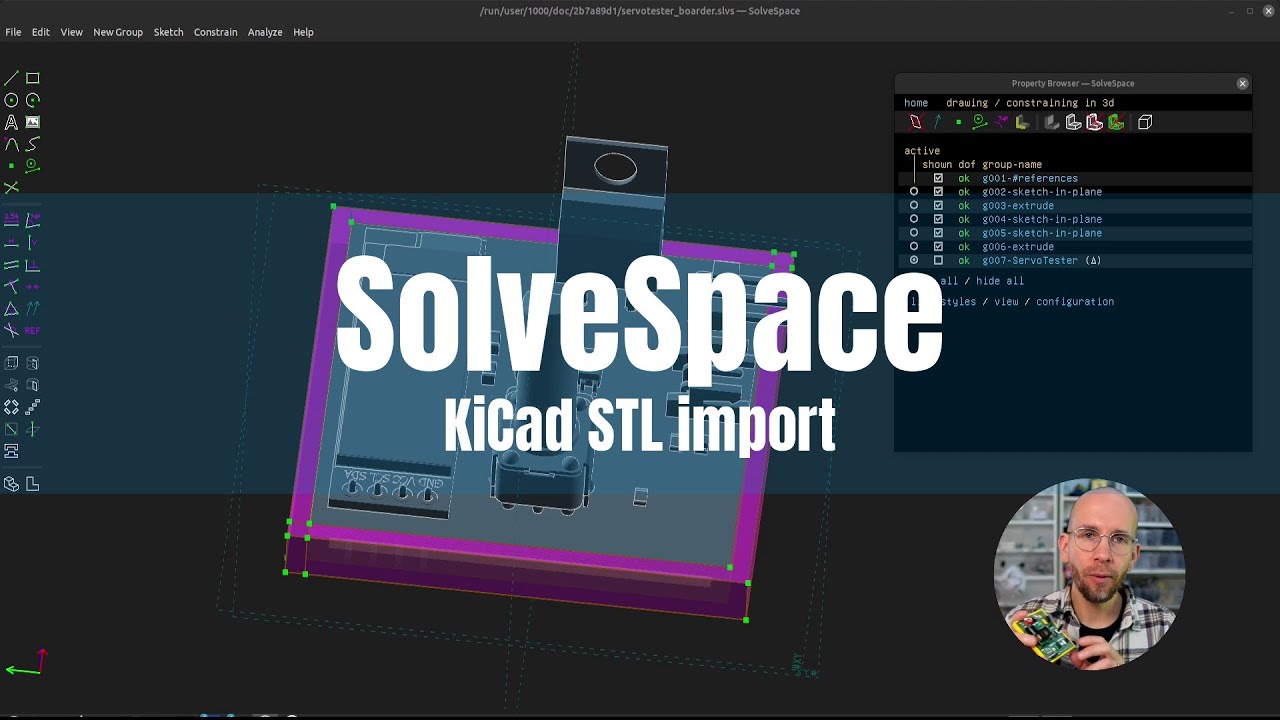The height and width of the screenshot is (720, 1280).
Task: Open the Sketch menu
Action: 168,32
